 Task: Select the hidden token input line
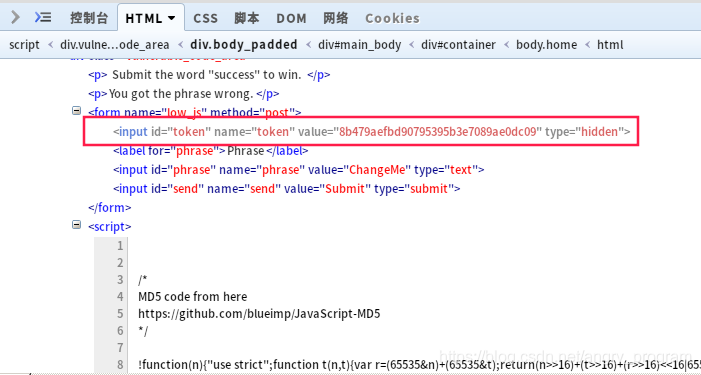(372, 131)
